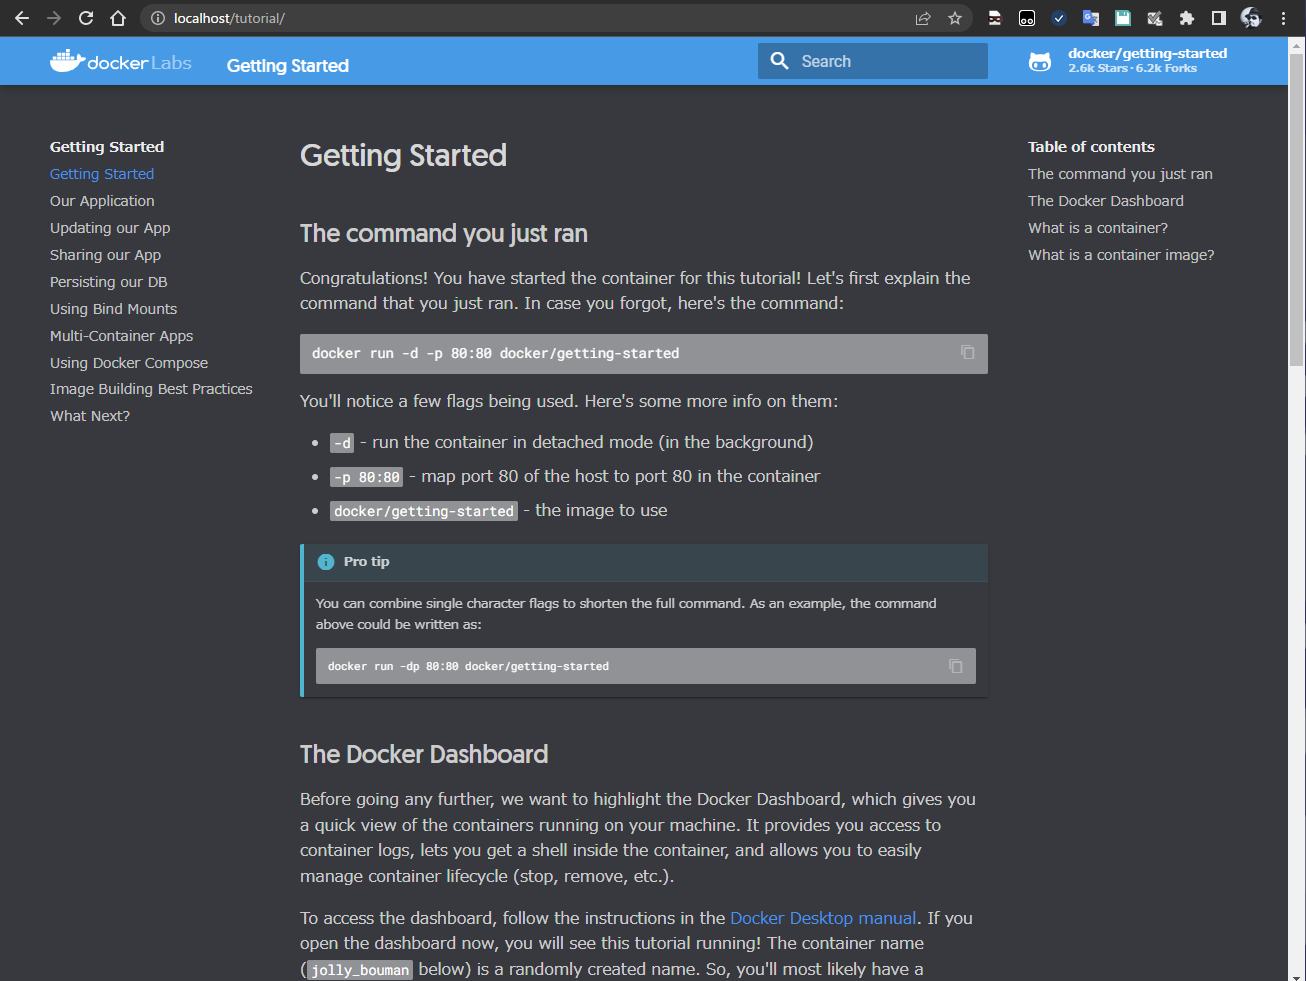This screenshot has width=1306, height=981.
Task: Click the browser forward arrow
Action: click(x=54, y=18)
